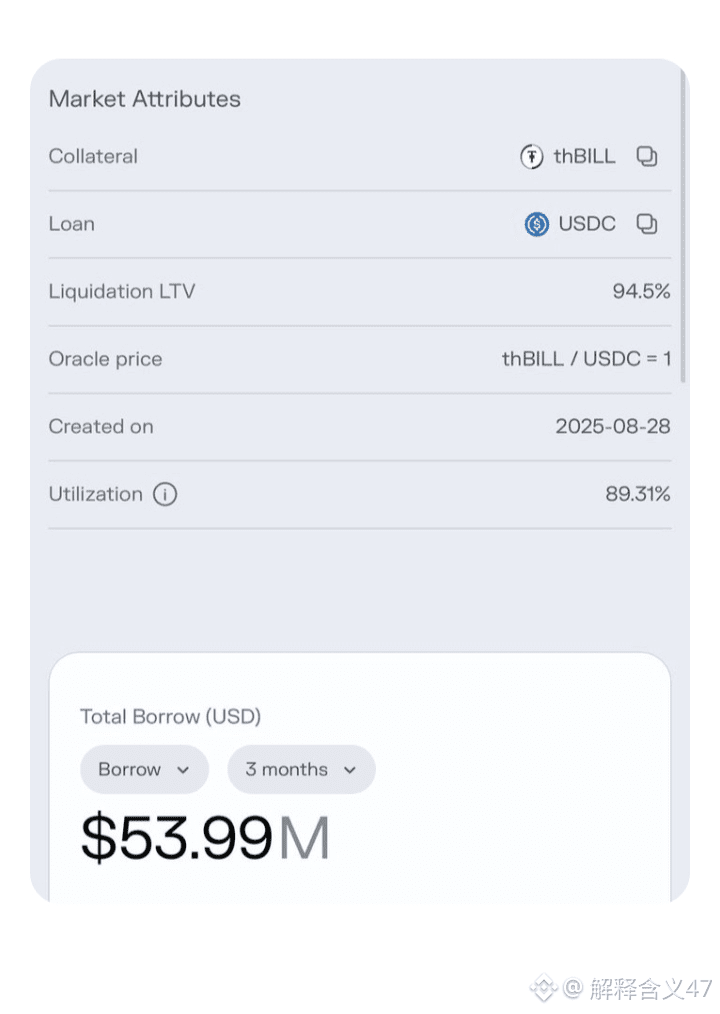Screen dimensions: 720x1014
Task: Click the panel's vertical scrollbar
Action: pos(683,230)
